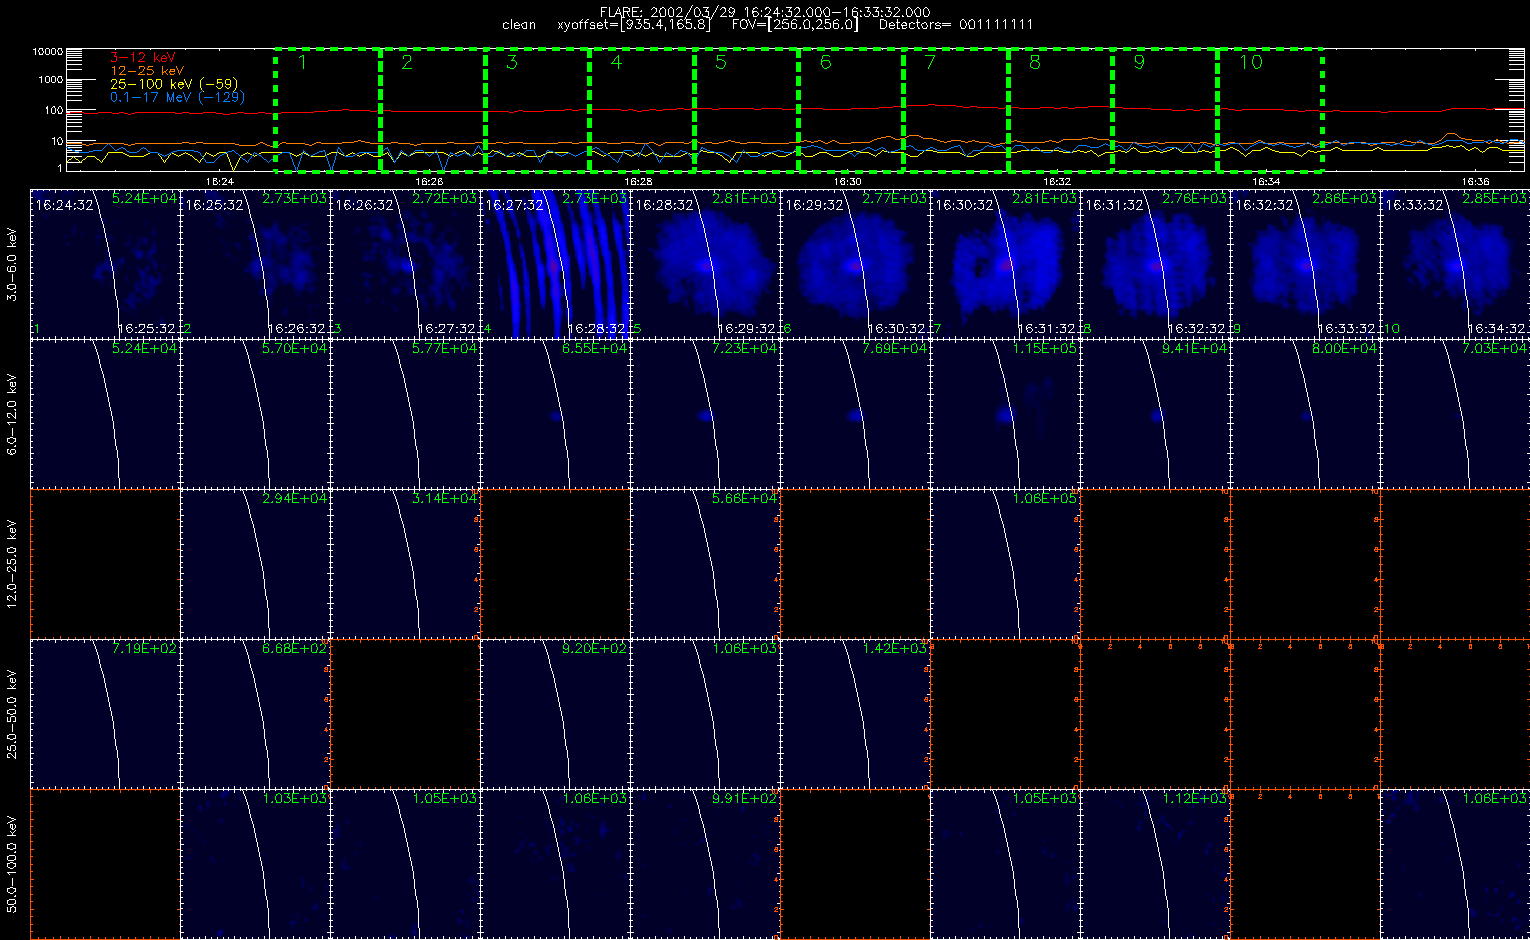This screenshot has width=1530, height=940.
Task: Click the 'Detectors= 001111111' header text
Action: (x=956, y=25)
